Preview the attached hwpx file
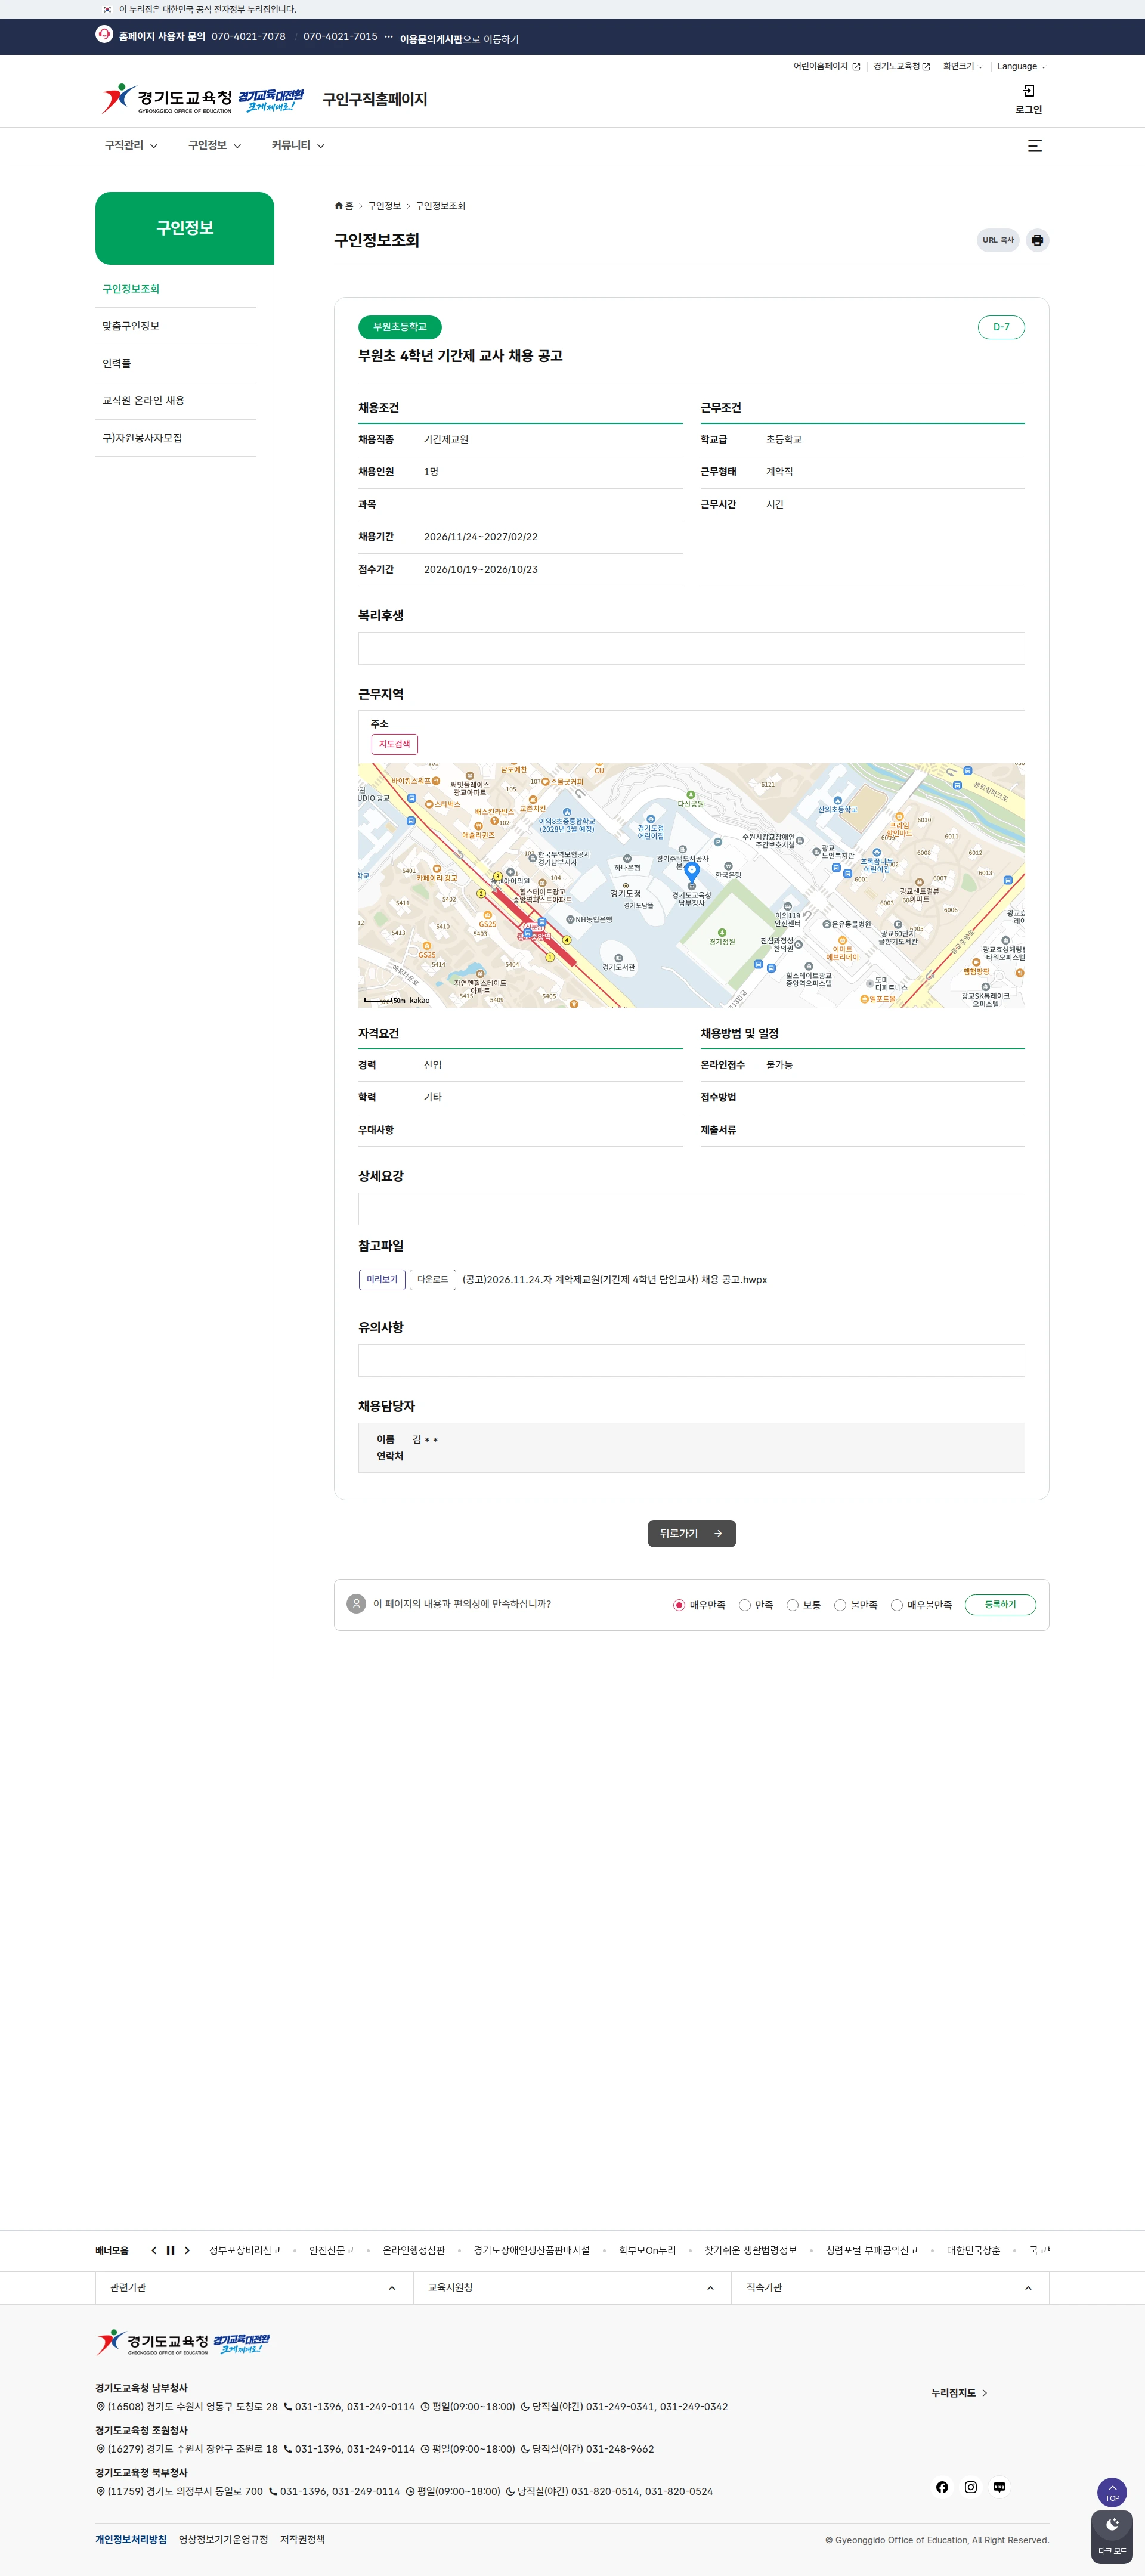 click(382, 1280)
